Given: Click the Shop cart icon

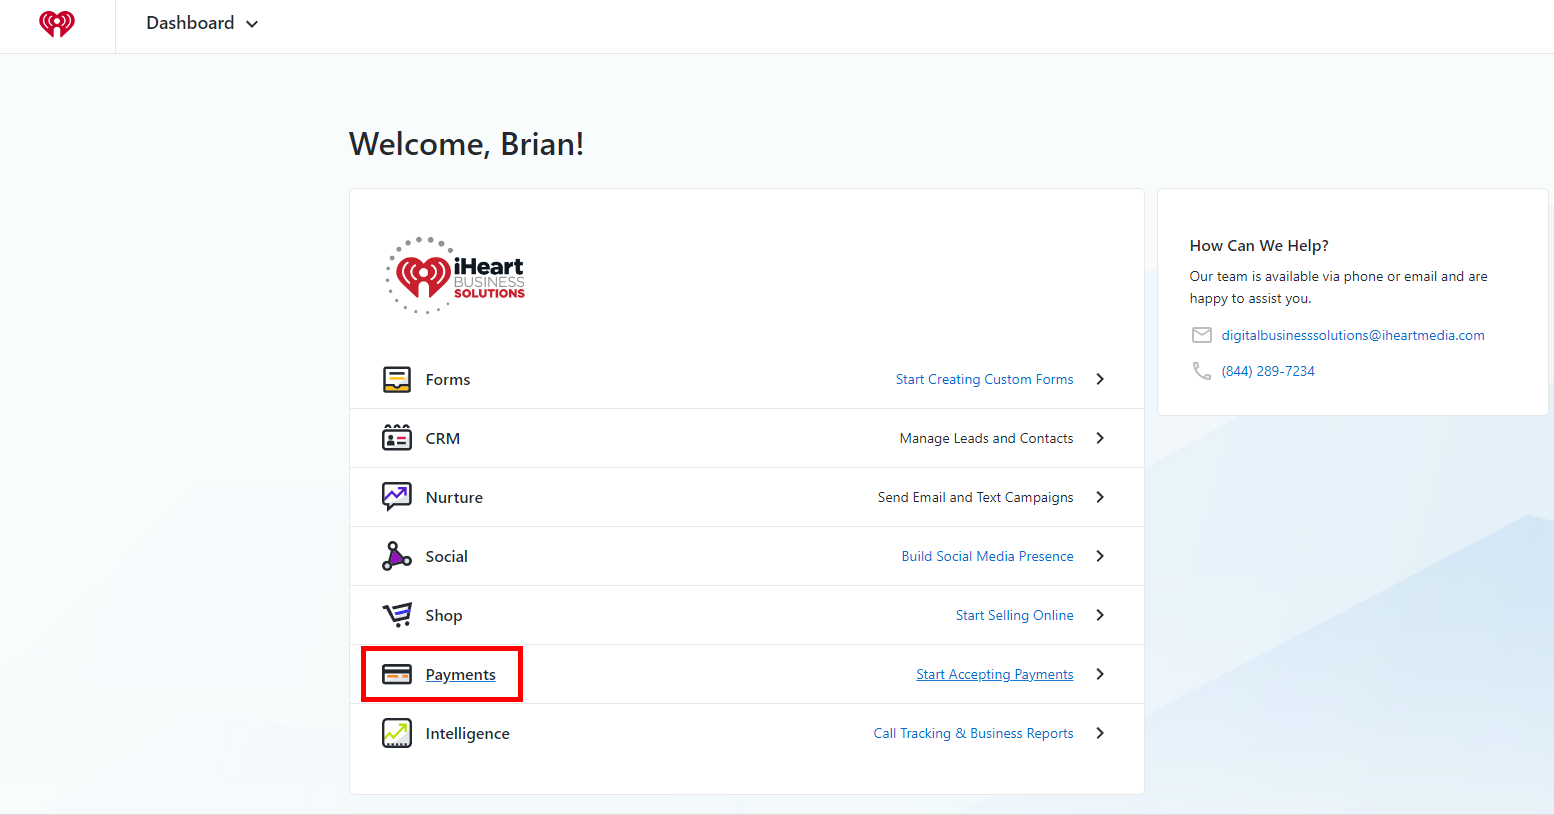Looking at the screenshot, I should 397,615.
